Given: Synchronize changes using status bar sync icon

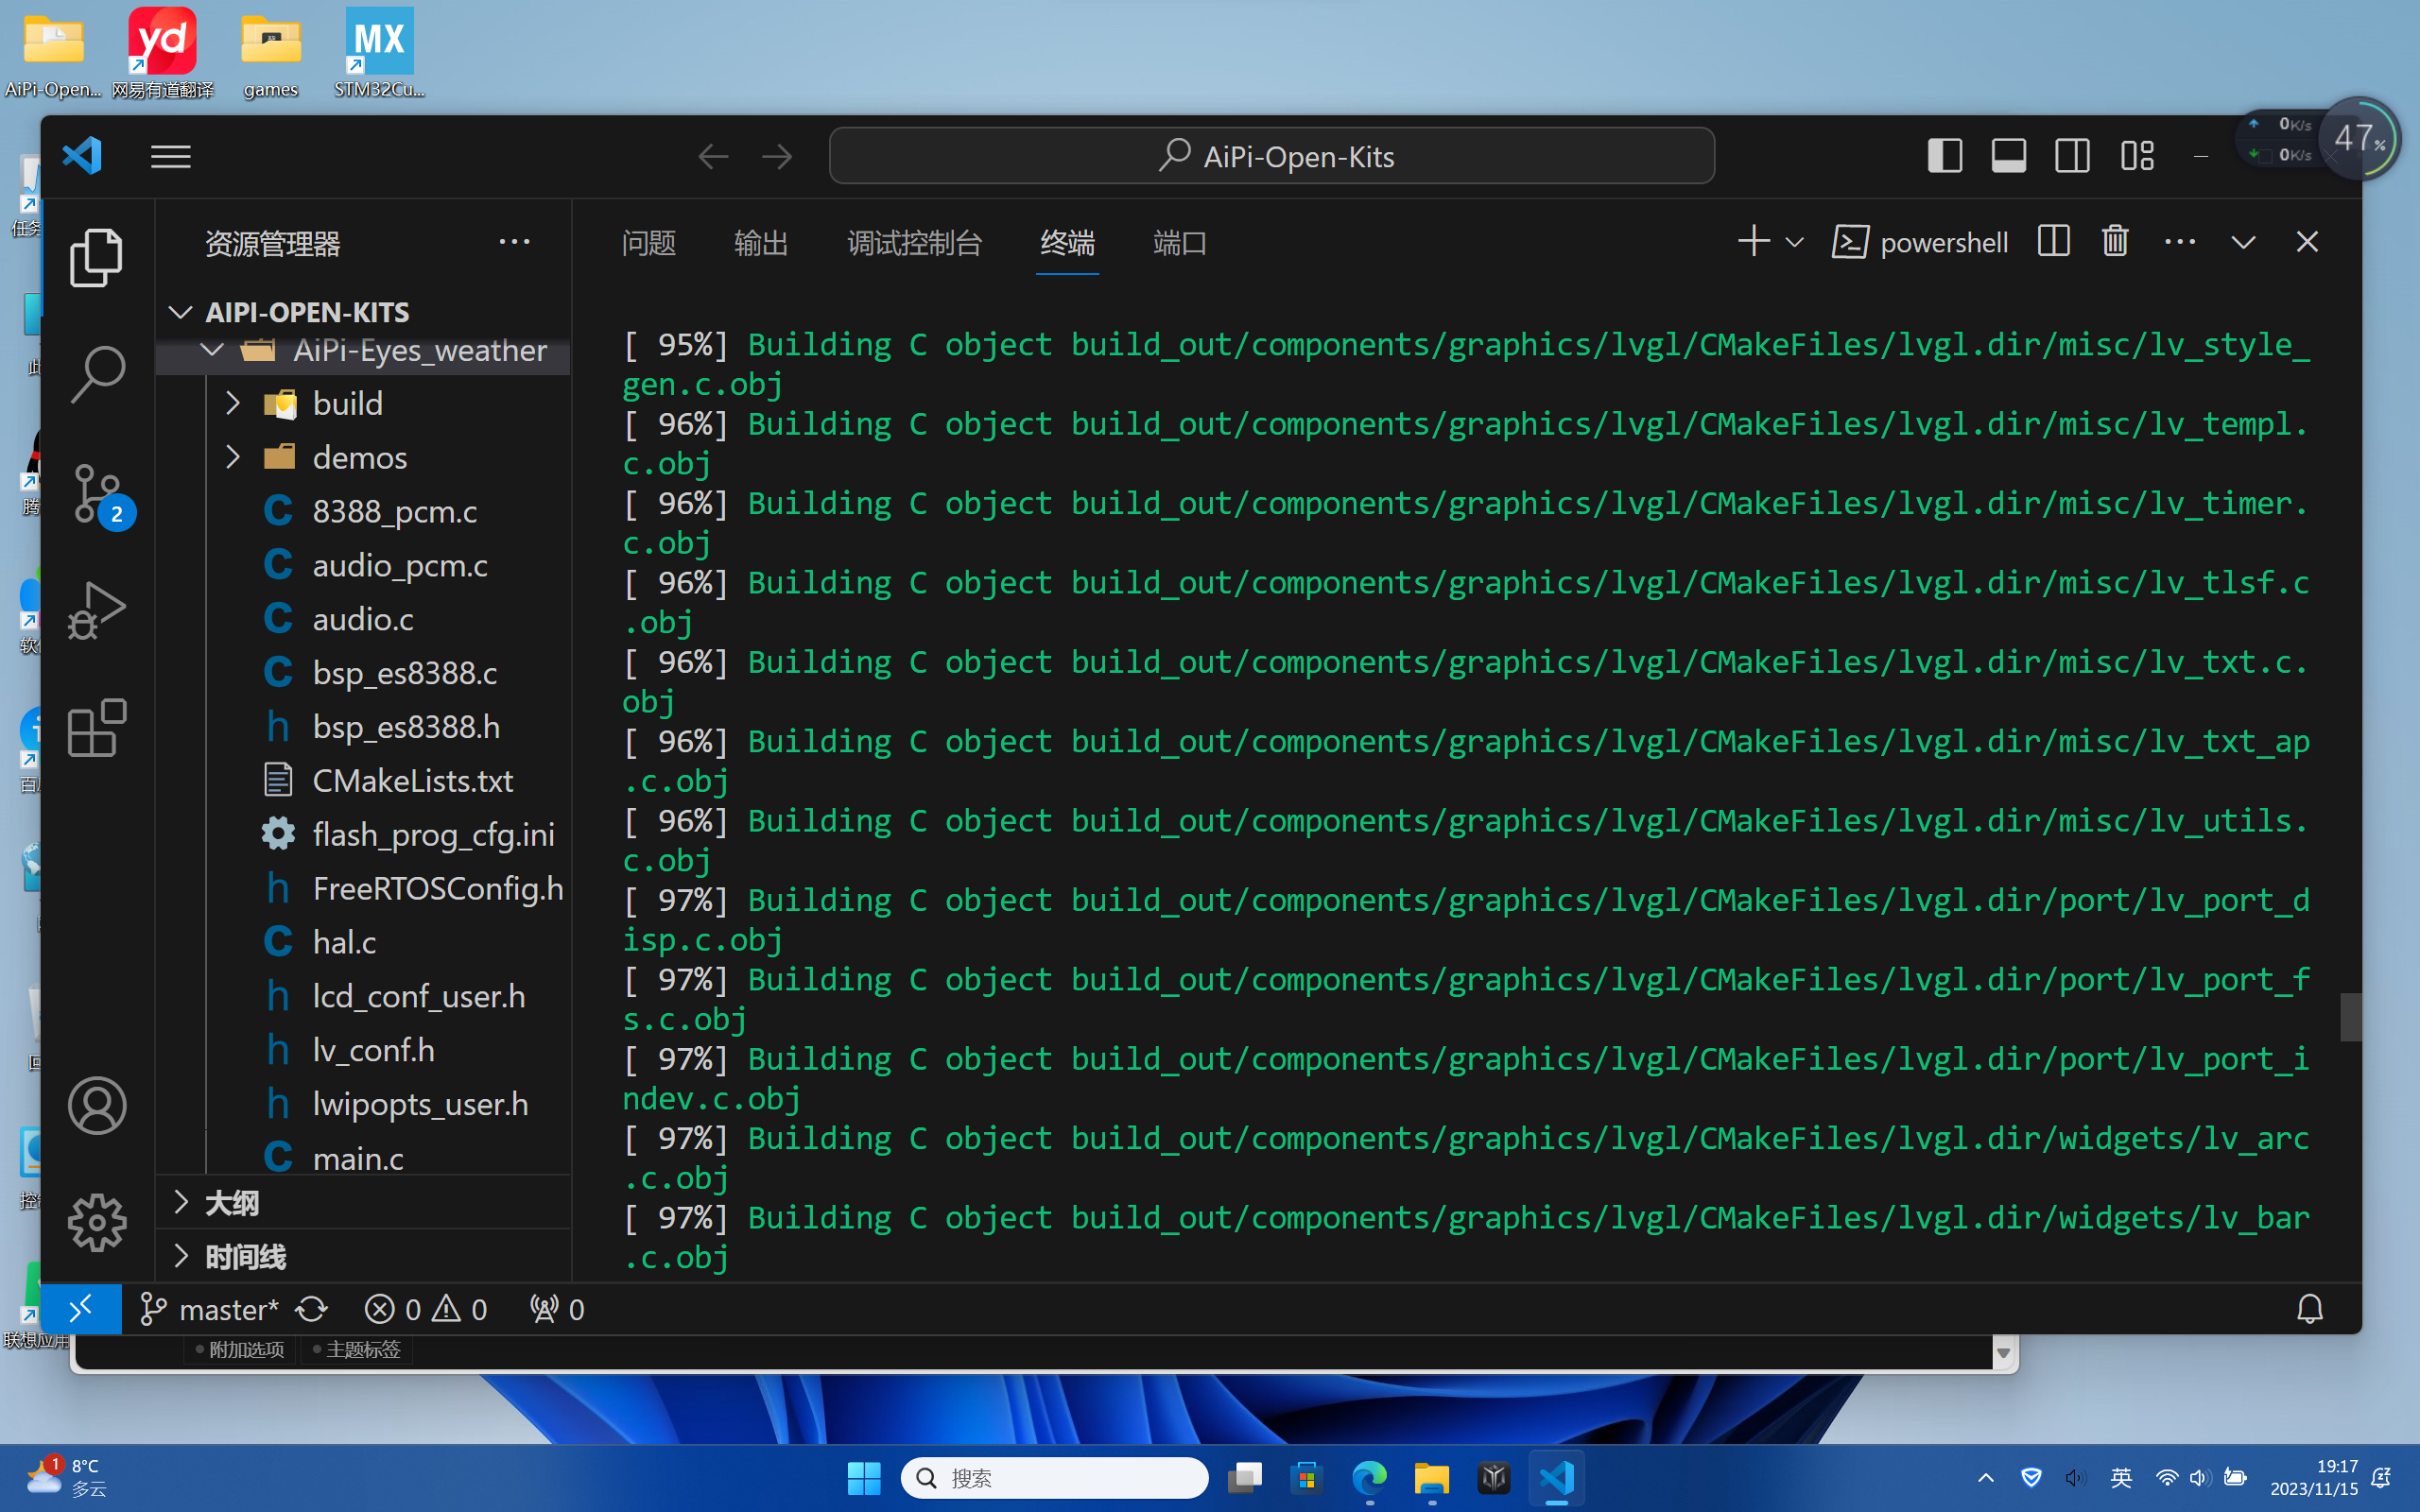Looking at the screenshot, I should [312, 1309].
